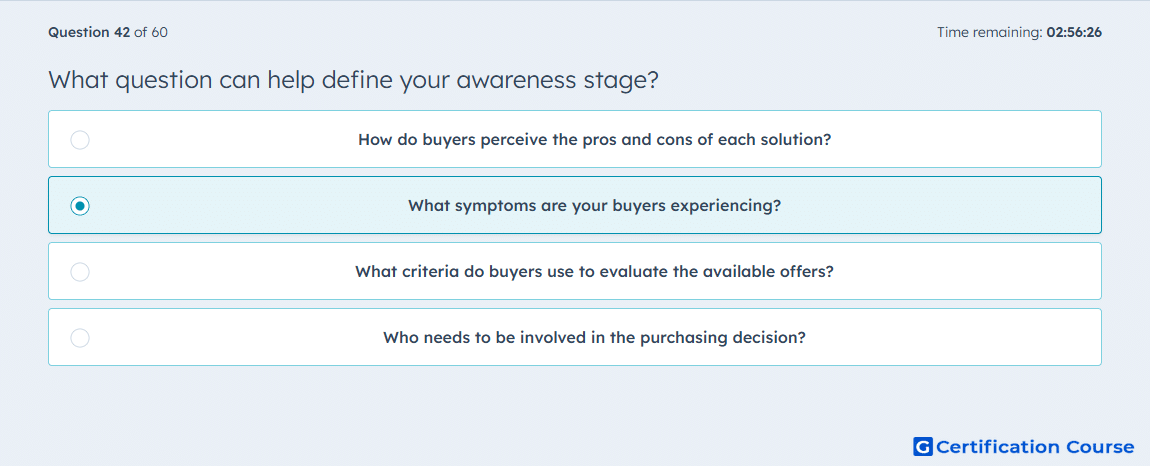
Task: Click the 'Time remaining:' label
Action: (x=990, y=32)
